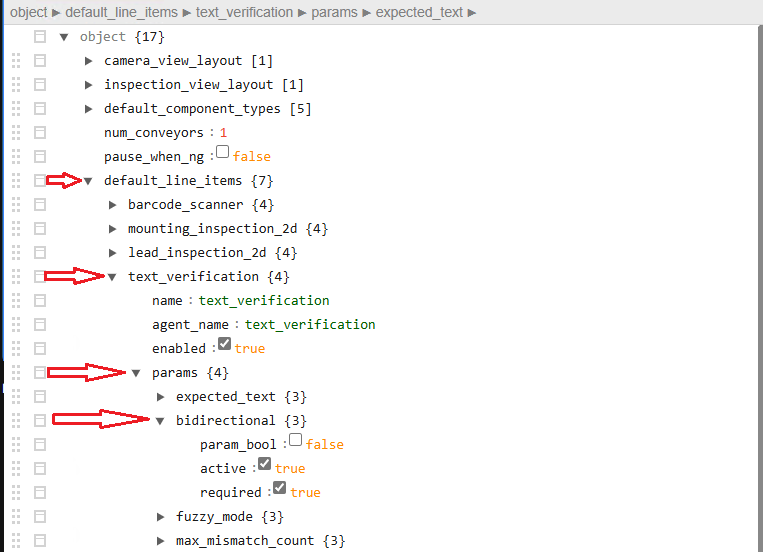
Task: Click the num_conveyors value 1
Action: pos(224,133)
